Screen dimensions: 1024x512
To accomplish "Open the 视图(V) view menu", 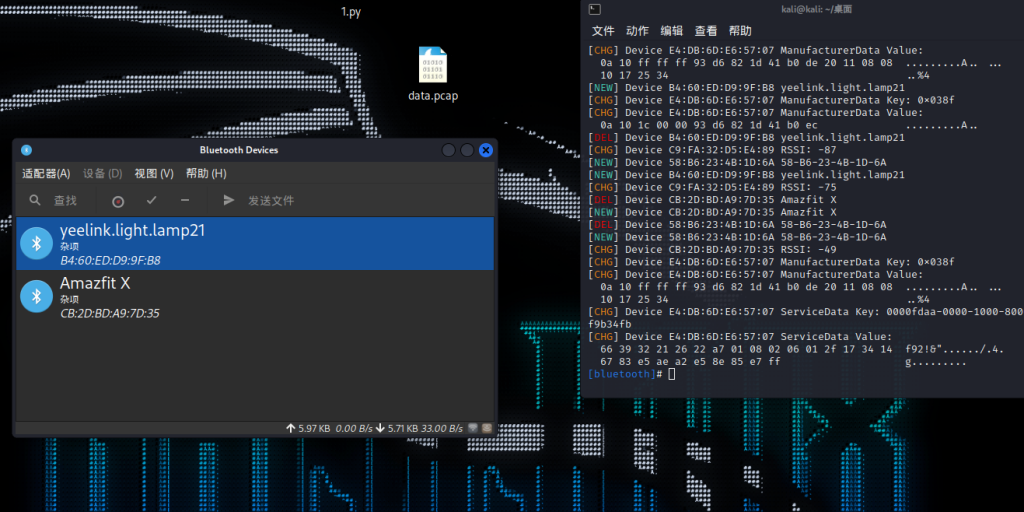I will (154, 174).
